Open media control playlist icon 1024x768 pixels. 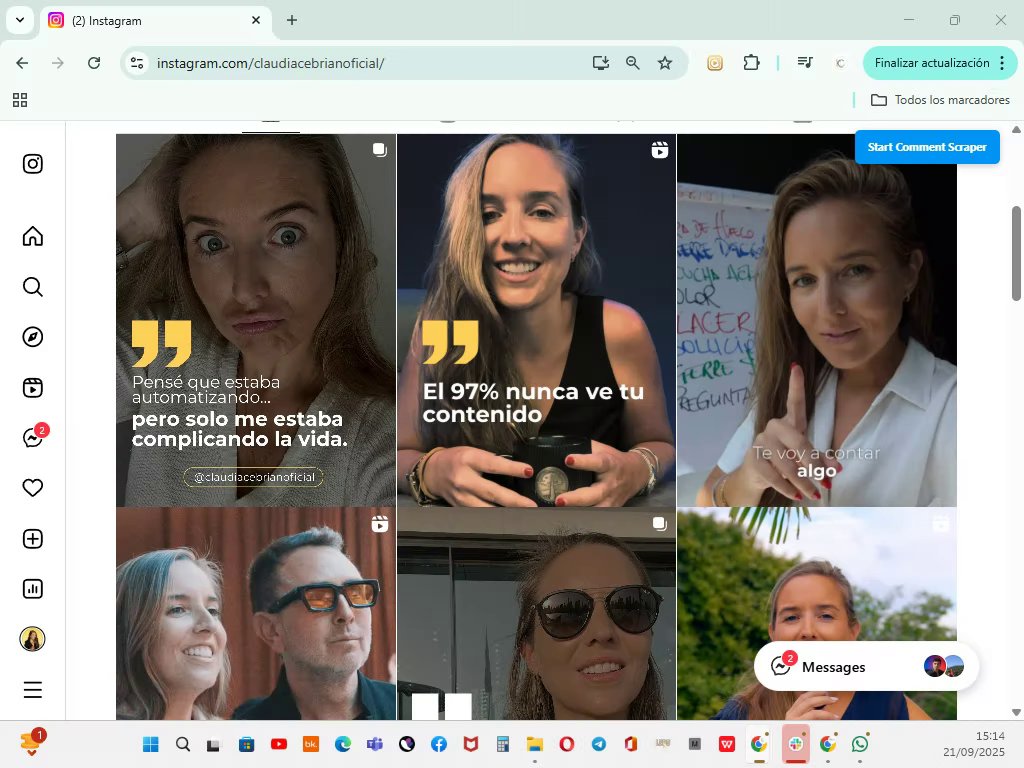[x=805, y=63]
